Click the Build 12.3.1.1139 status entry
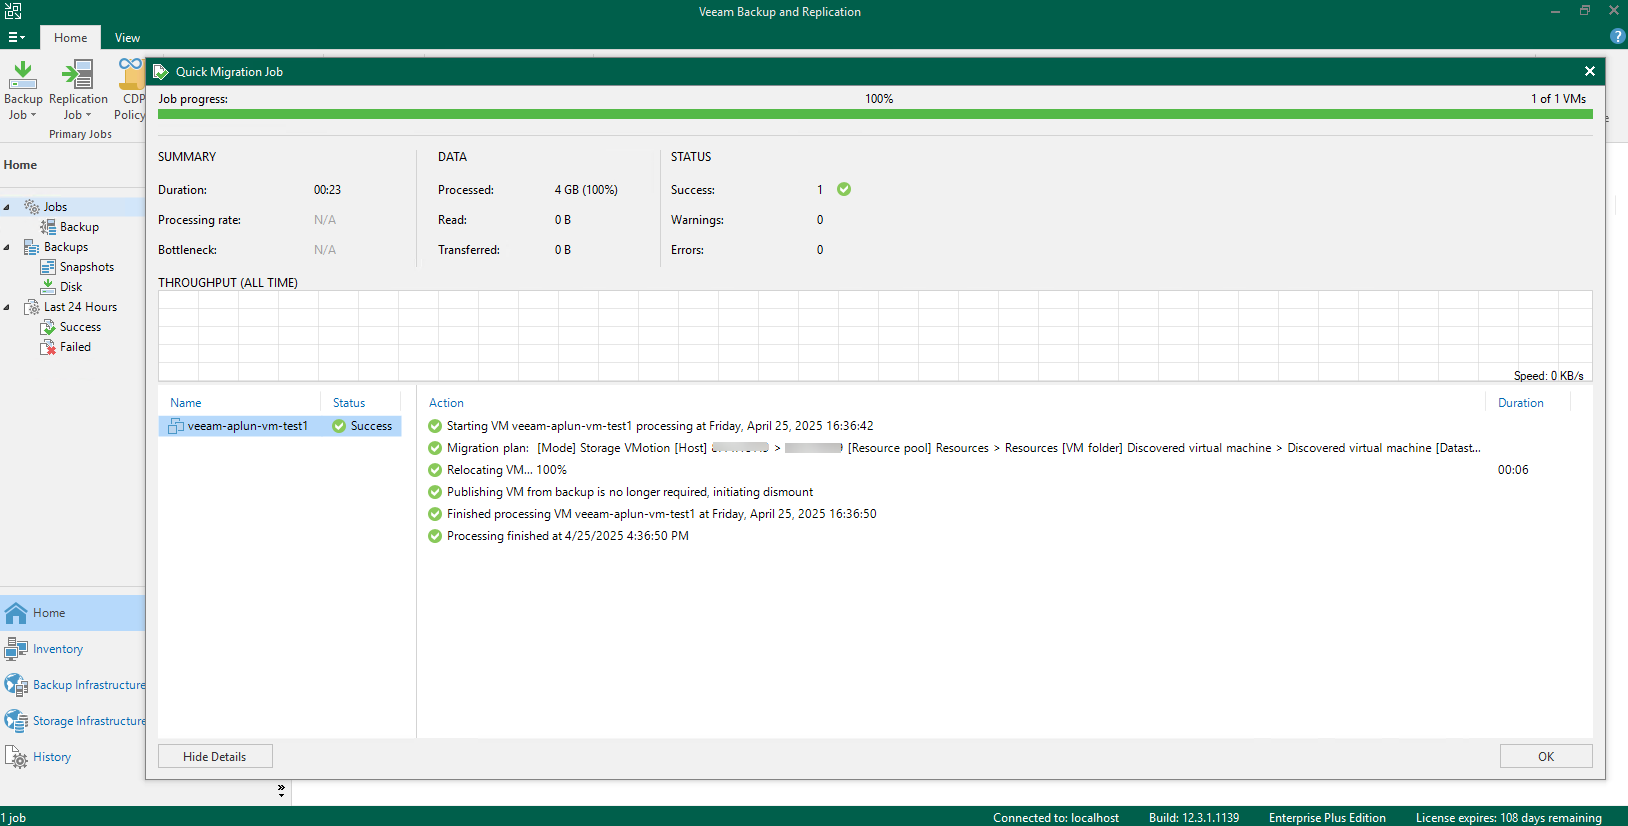 point(1193,818)
